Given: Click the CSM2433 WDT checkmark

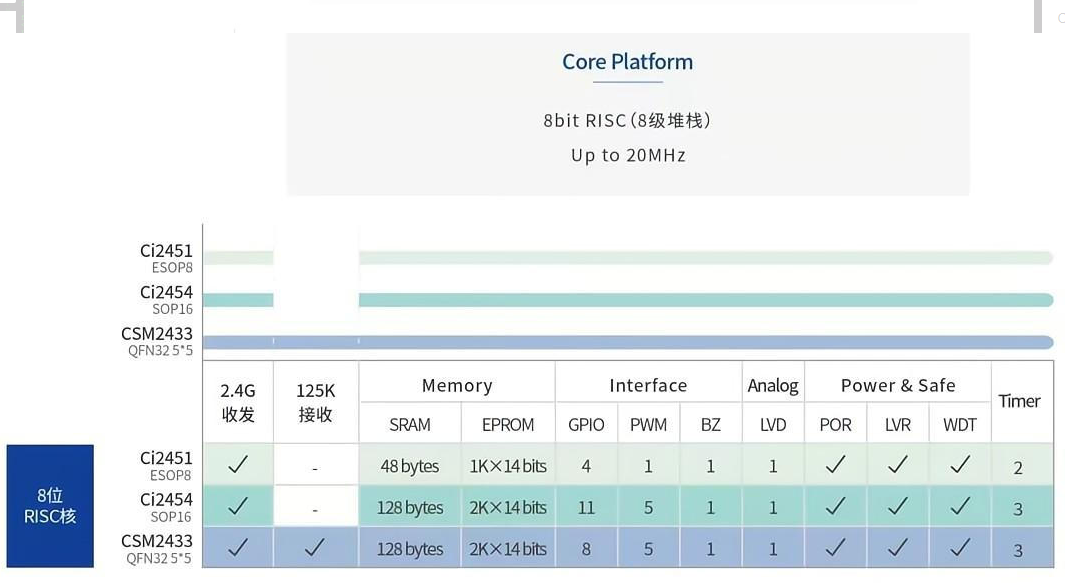Looking at the screenshot, I should coord(960,548).
